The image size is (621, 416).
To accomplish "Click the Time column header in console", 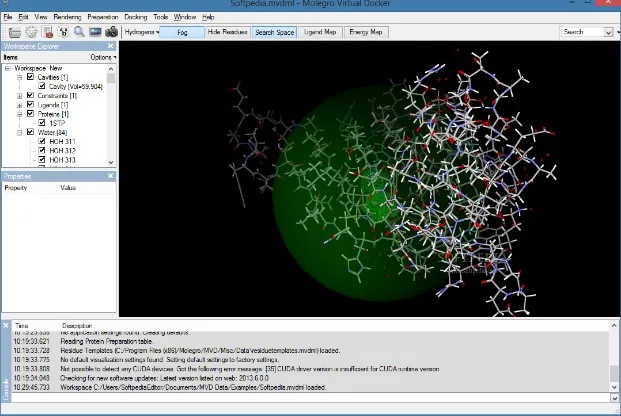I will point(22,326).
